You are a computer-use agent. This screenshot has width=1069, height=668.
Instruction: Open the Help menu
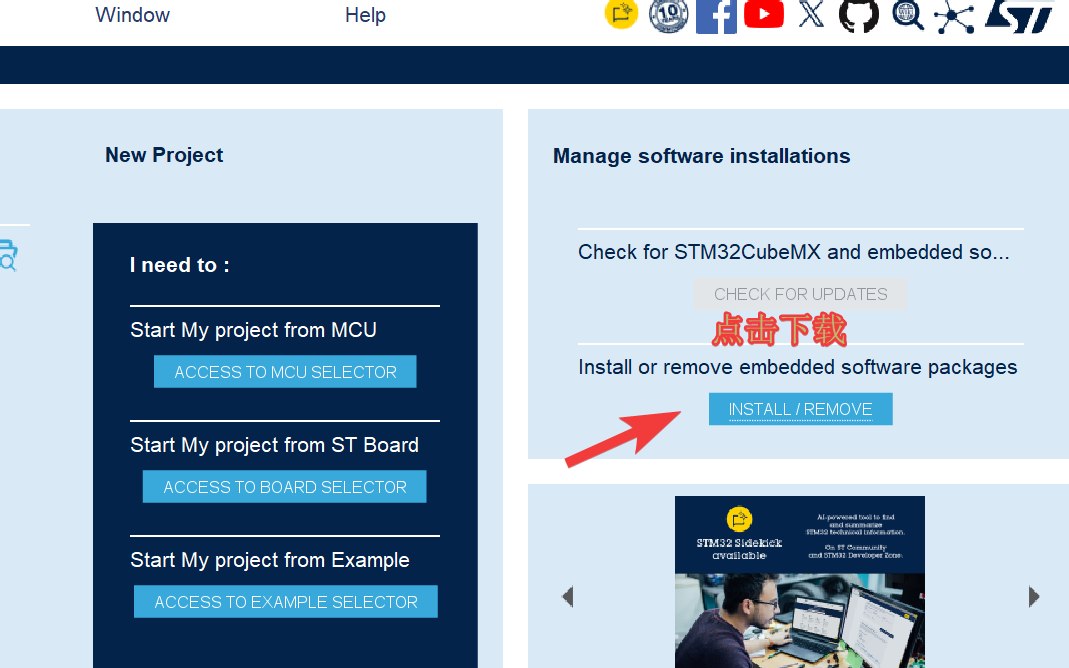(365, 15)
